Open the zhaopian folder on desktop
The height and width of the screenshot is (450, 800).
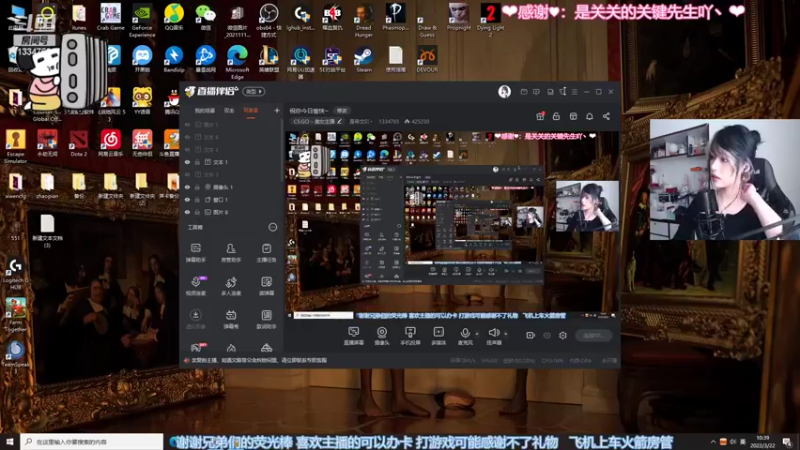(47, 185)
